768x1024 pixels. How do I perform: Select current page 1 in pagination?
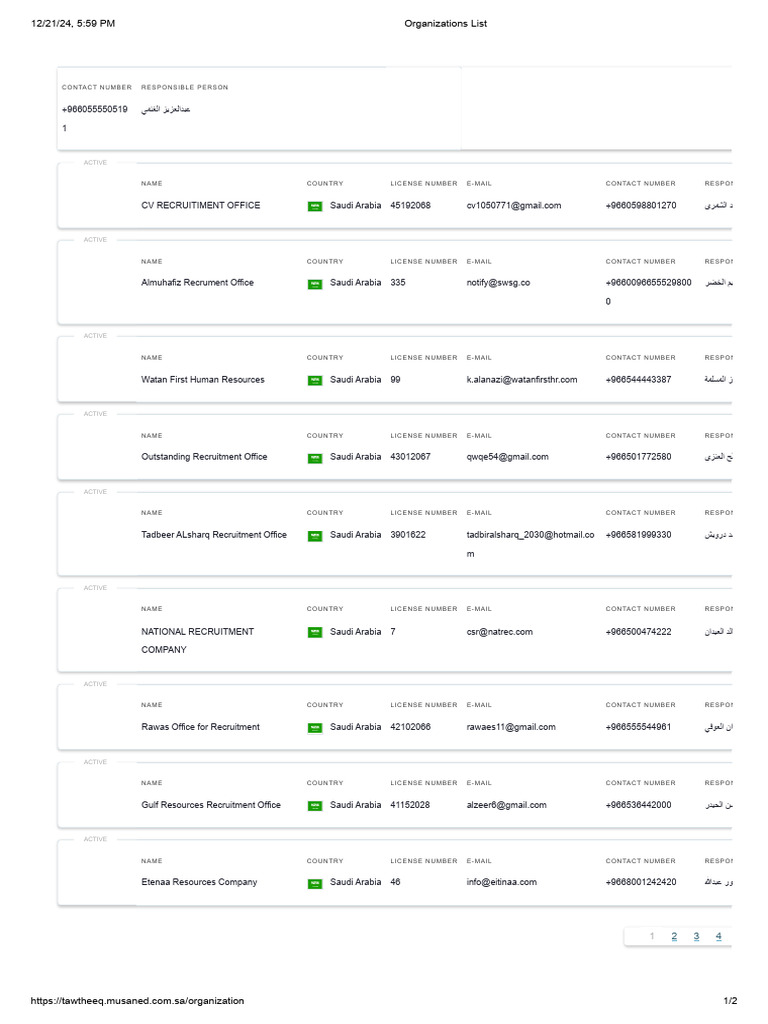coord(652,937)
